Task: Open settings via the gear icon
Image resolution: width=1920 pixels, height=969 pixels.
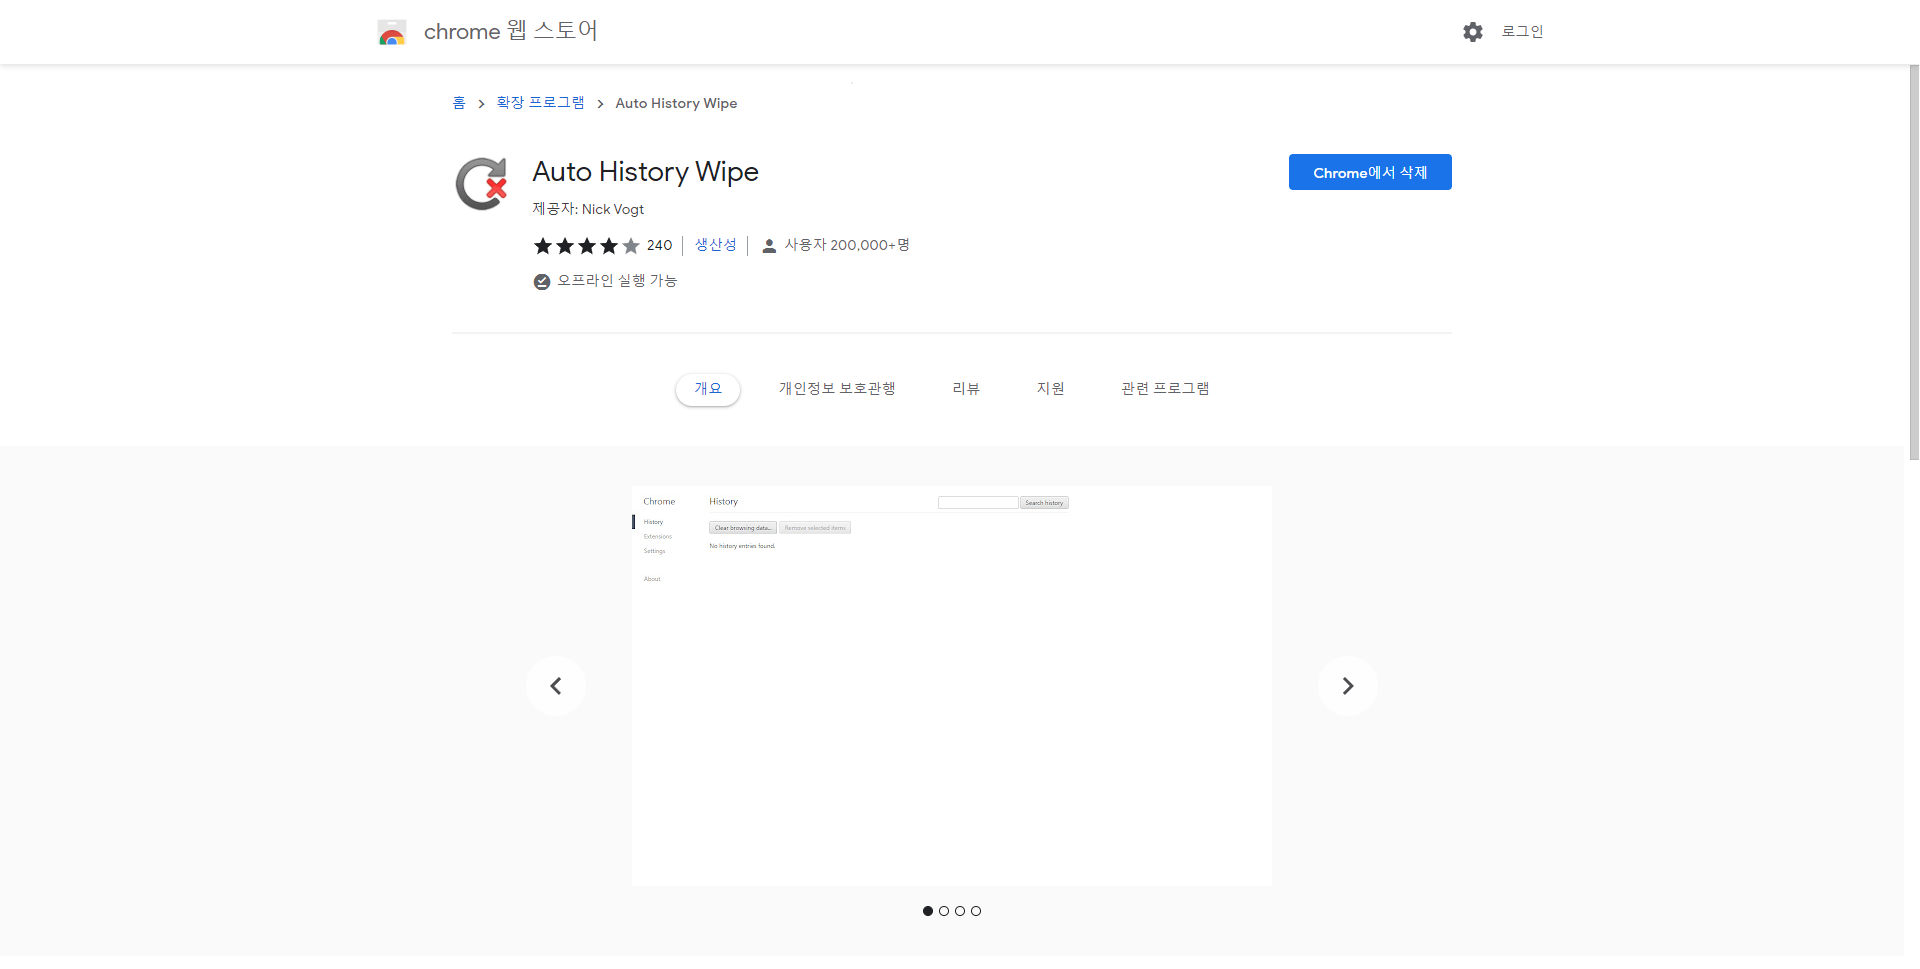Action: tap(1473, 32)
